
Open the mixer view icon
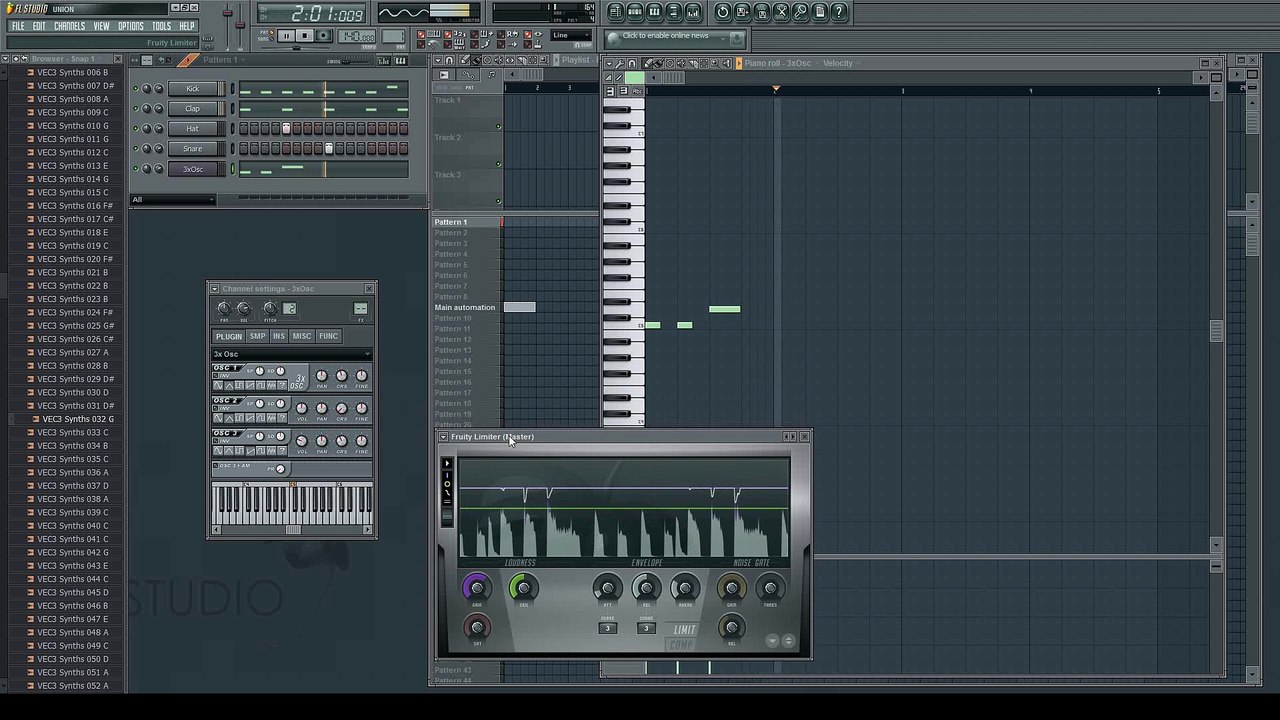(x=693, y=12)
